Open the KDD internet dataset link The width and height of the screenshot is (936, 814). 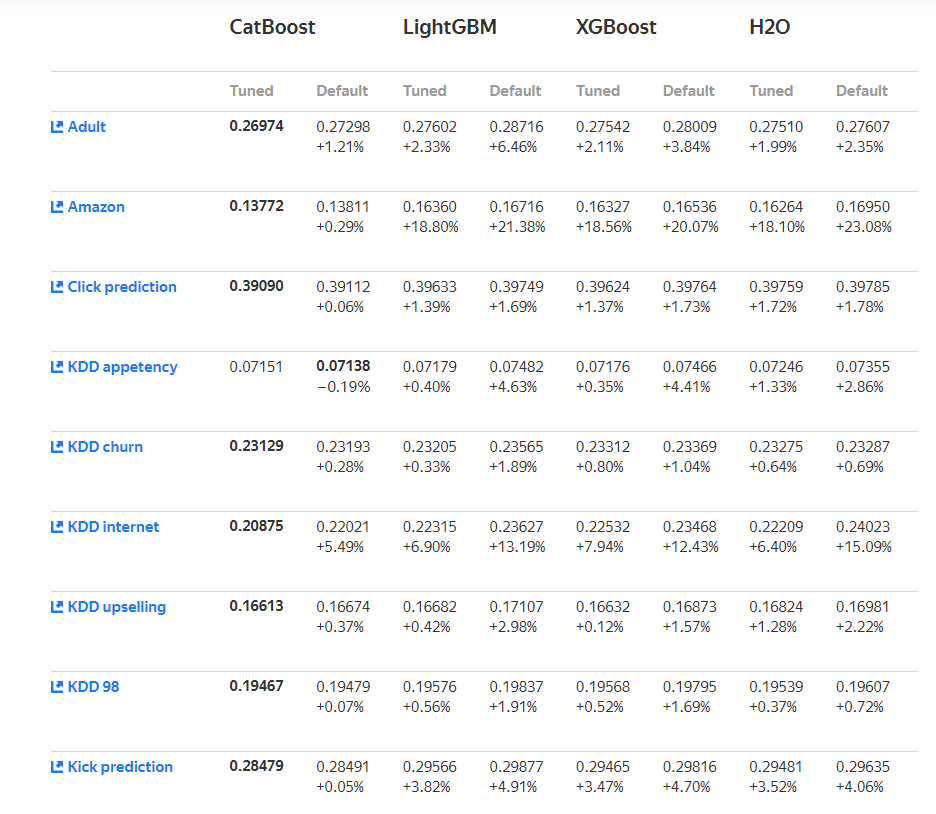click(113, 527)
